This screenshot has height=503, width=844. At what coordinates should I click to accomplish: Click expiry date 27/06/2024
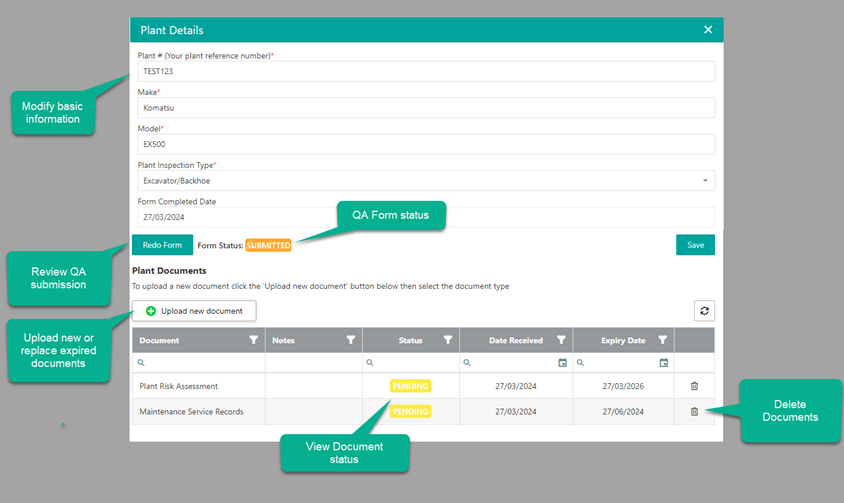[623, 411]
